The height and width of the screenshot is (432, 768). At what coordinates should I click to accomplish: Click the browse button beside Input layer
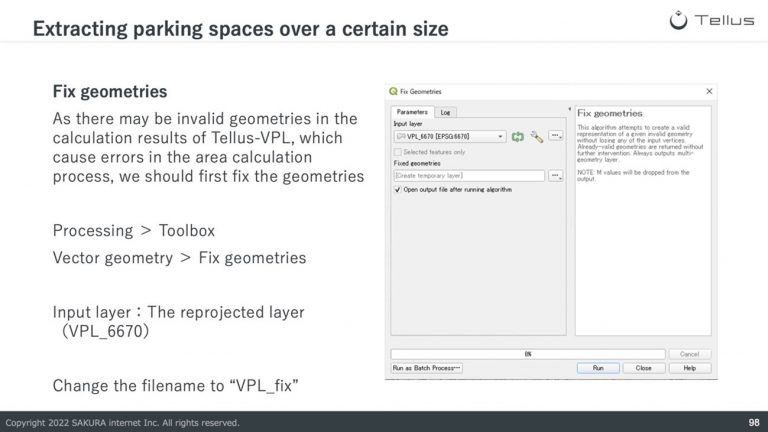click(555, 136)
